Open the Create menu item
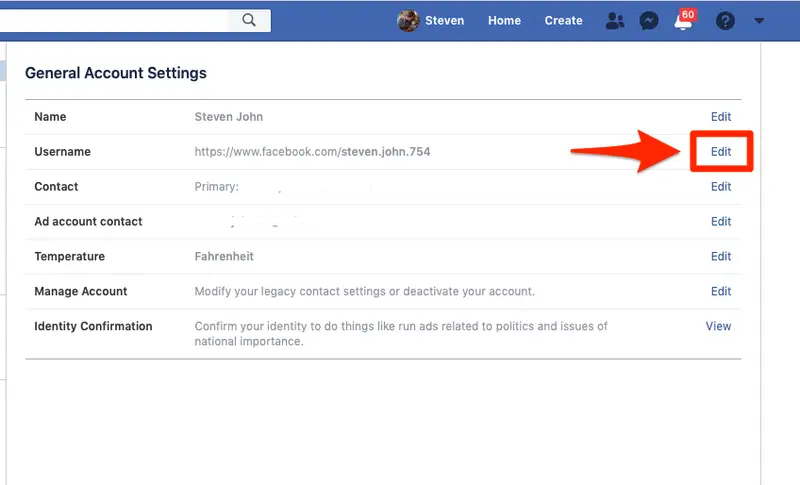 click(563, 21)
